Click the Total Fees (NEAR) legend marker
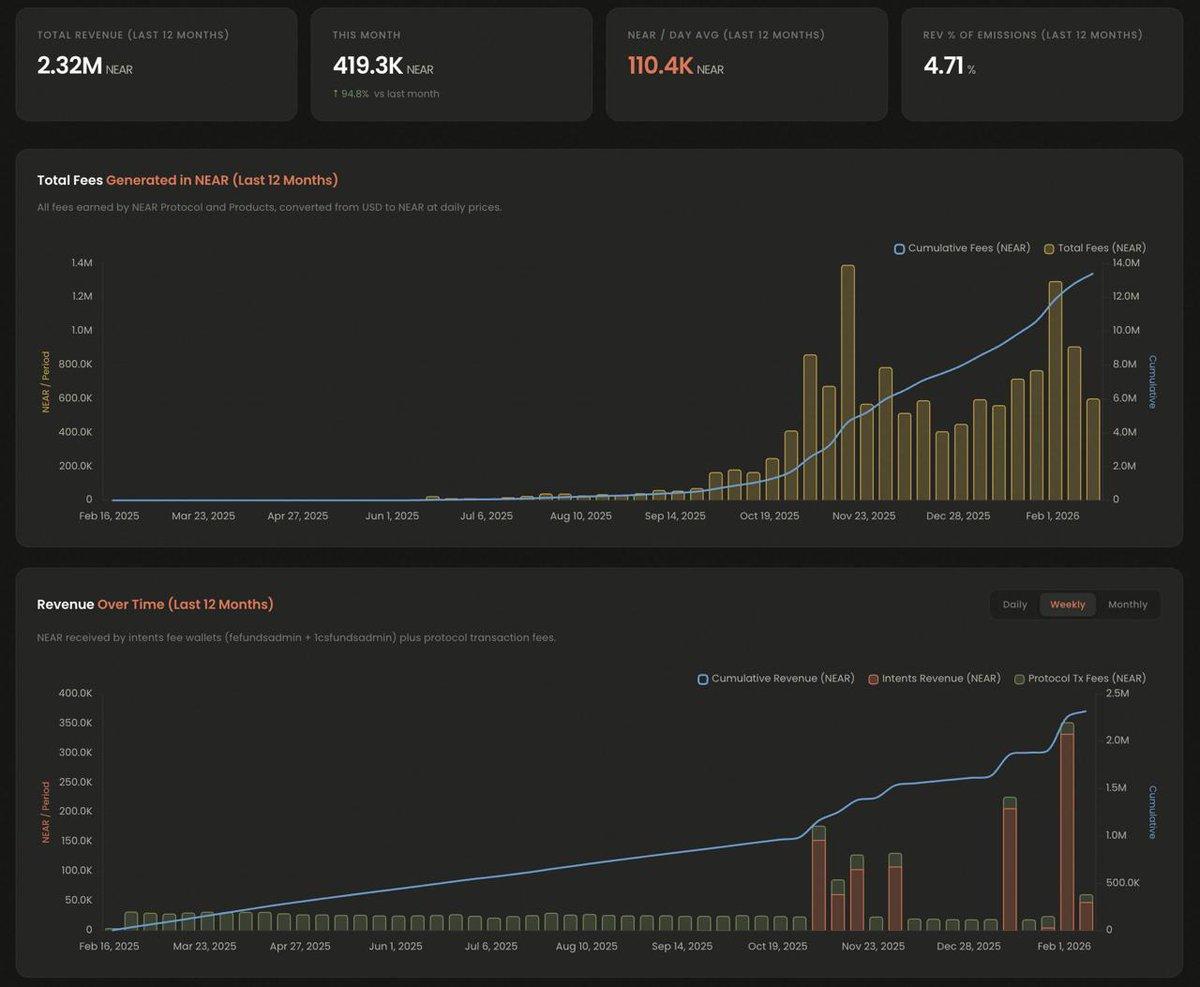Screen dimensions: 1200x987 (1048, 247)
